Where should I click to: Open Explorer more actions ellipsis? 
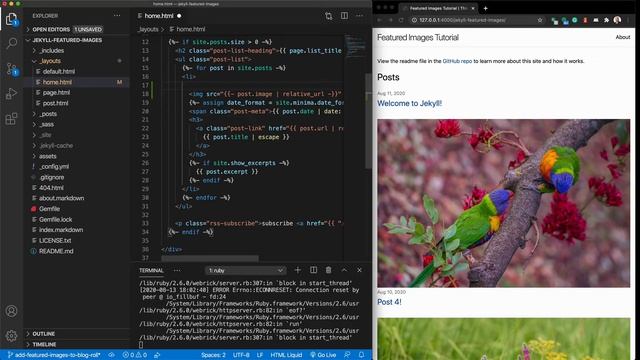tap(117, 16)
